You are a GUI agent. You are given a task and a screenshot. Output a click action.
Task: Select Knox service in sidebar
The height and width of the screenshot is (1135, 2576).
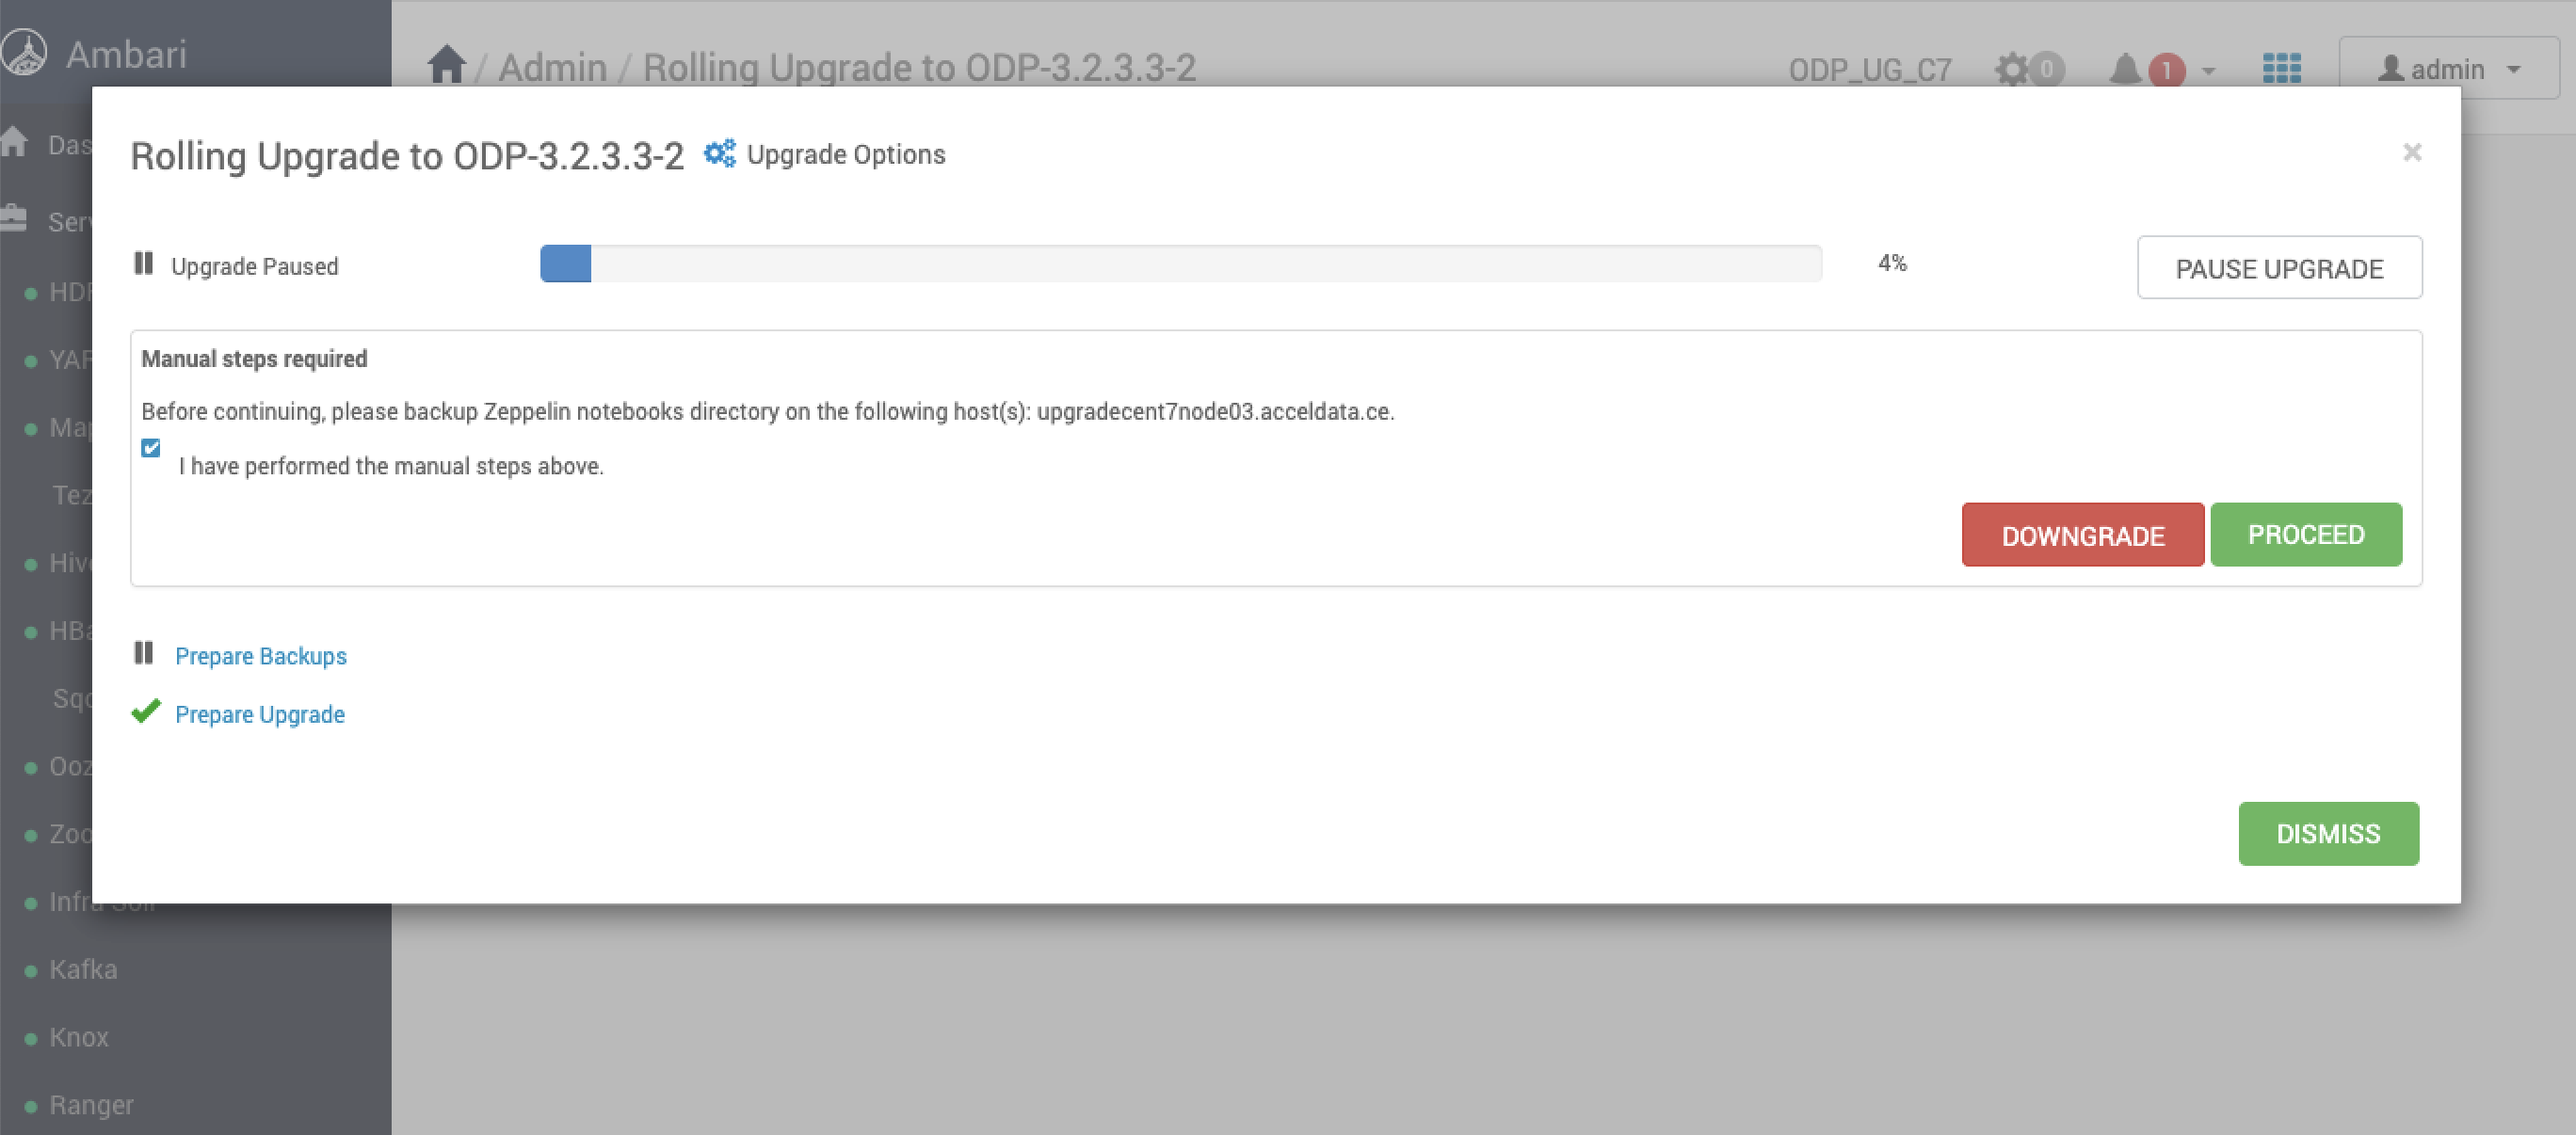click(x=79, y=1037)
